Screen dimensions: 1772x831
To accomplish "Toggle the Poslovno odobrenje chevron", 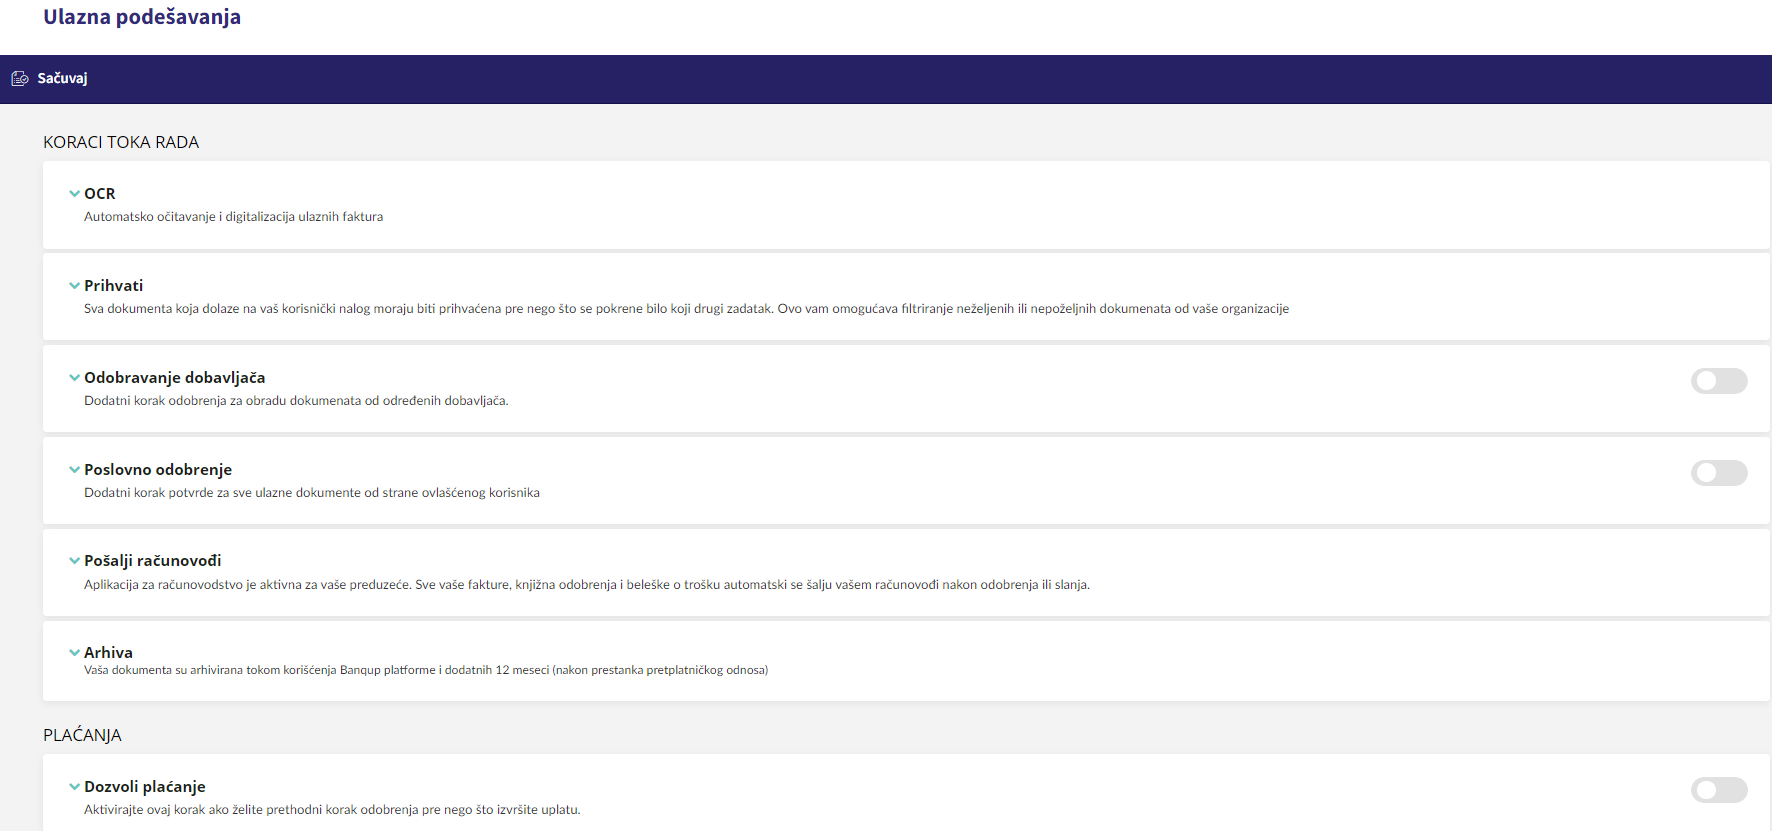I will click(x=74, y=470).
